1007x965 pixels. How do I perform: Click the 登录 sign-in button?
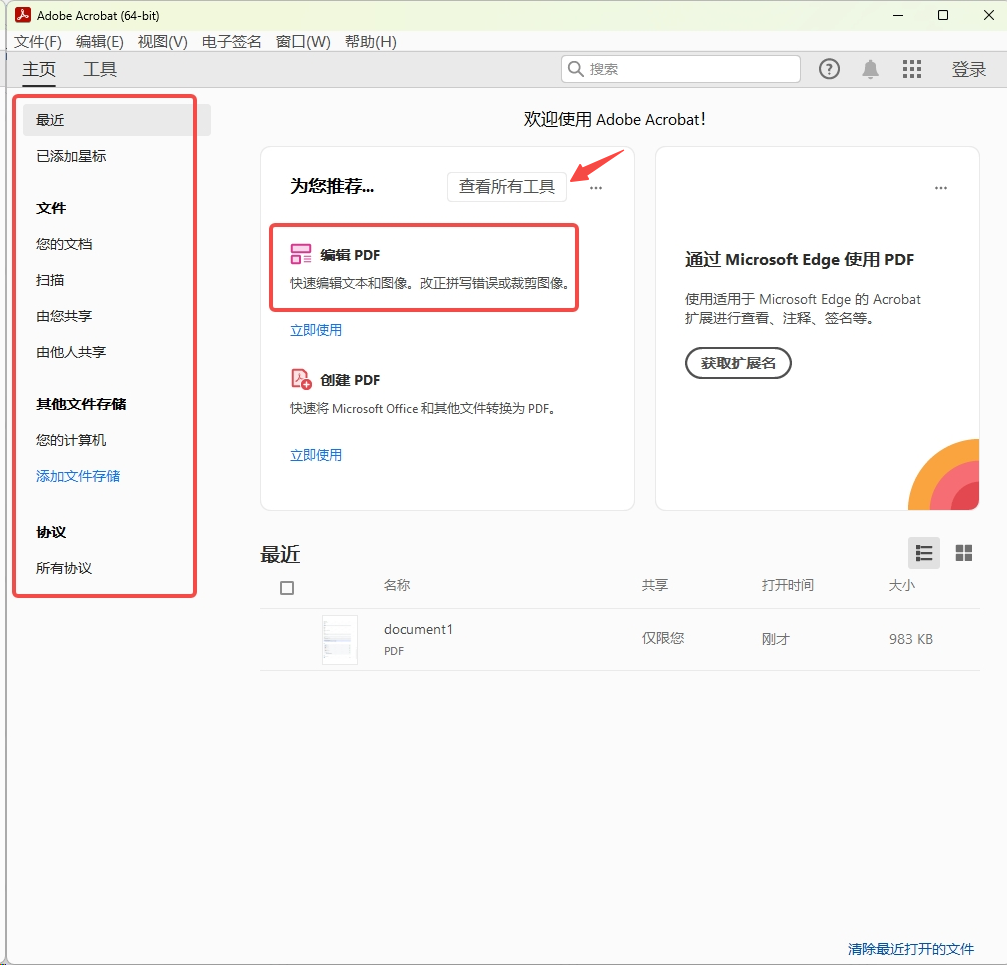(x=968, y=69)
